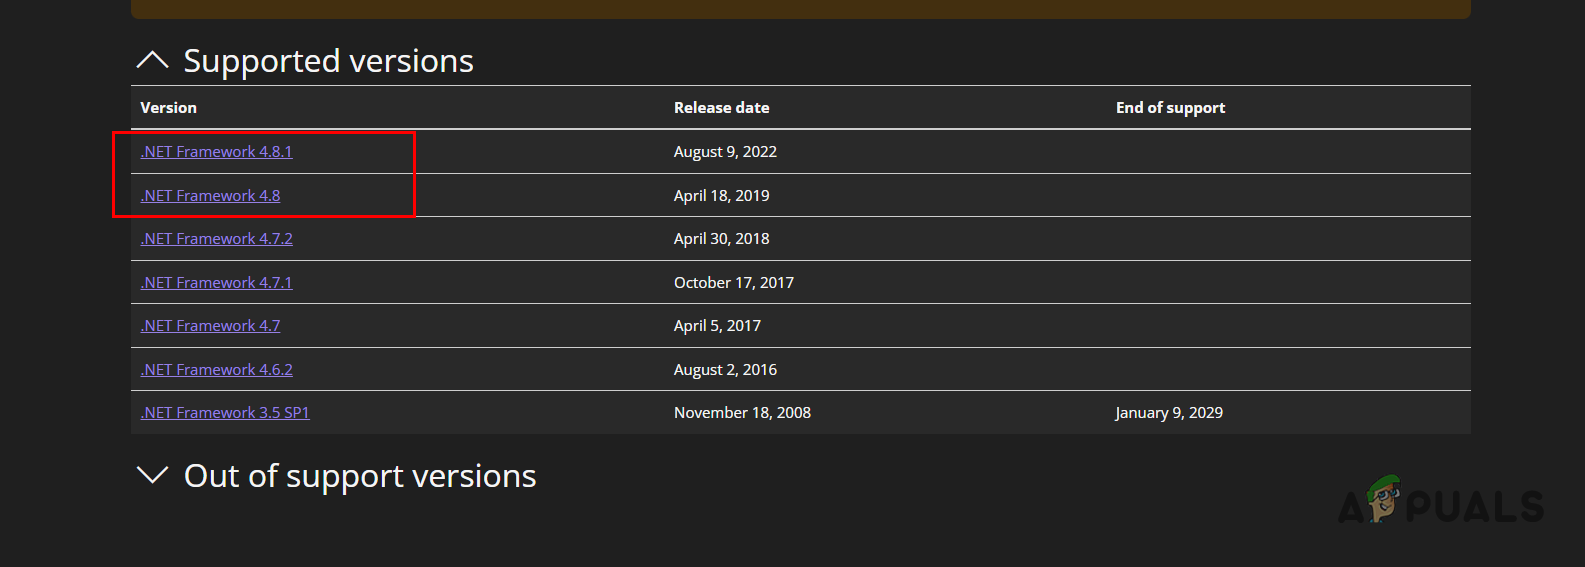Click the Appuals watermark logo
This screenshot has width=1585, height=567.
pyautogui.click(x=1441, y=502)
